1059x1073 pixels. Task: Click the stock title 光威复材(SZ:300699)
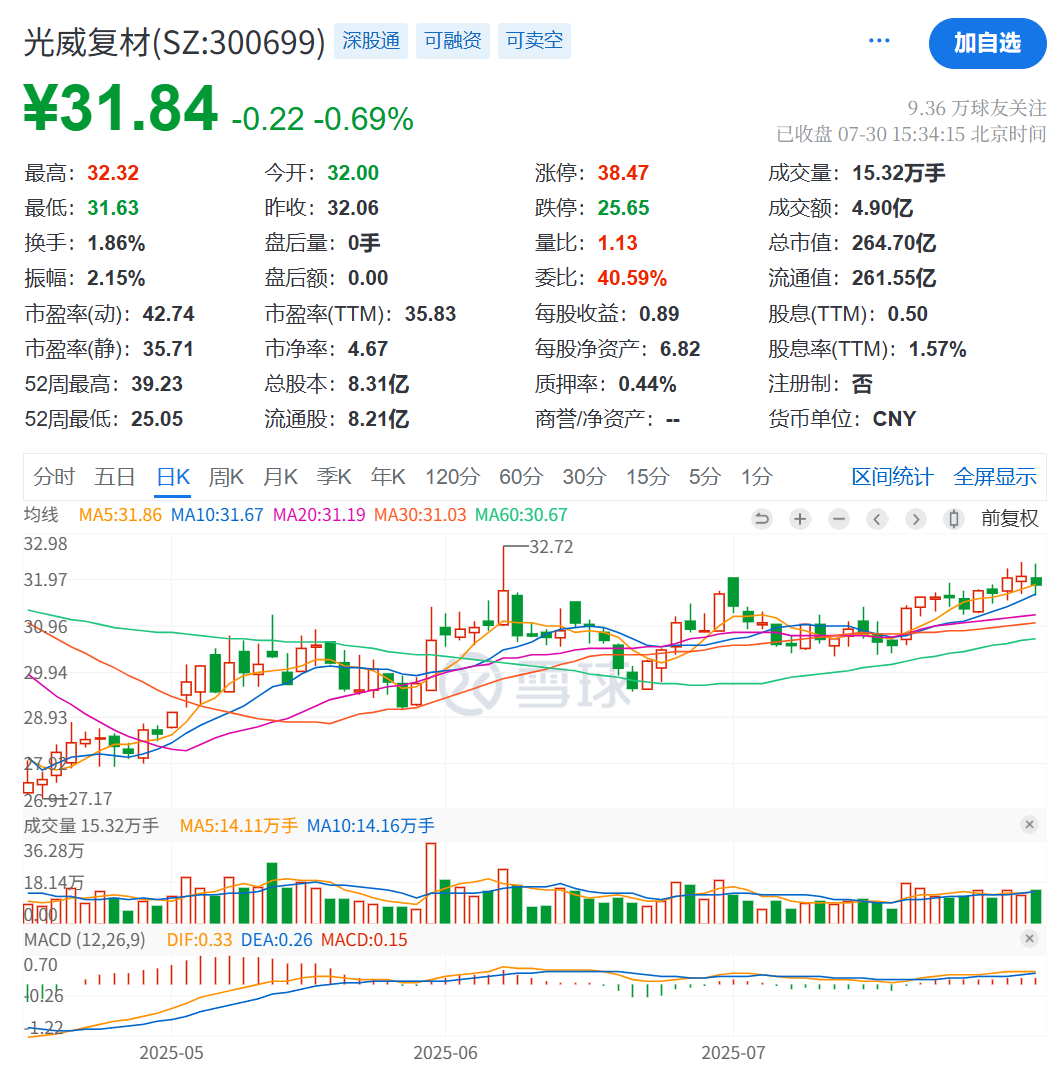(174, 42)
